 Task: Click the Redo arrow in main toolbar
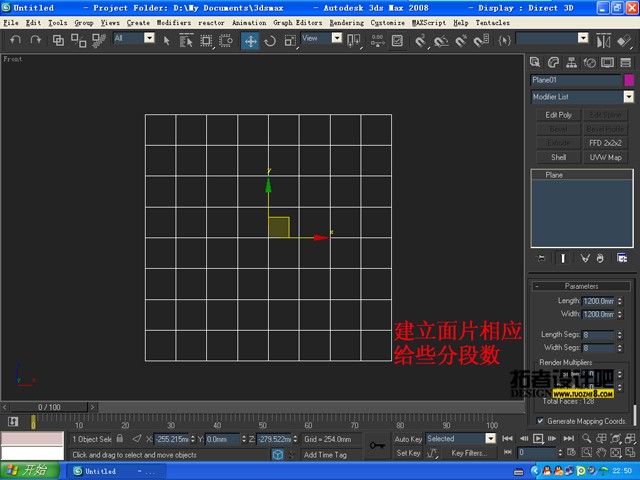(36, 40)
